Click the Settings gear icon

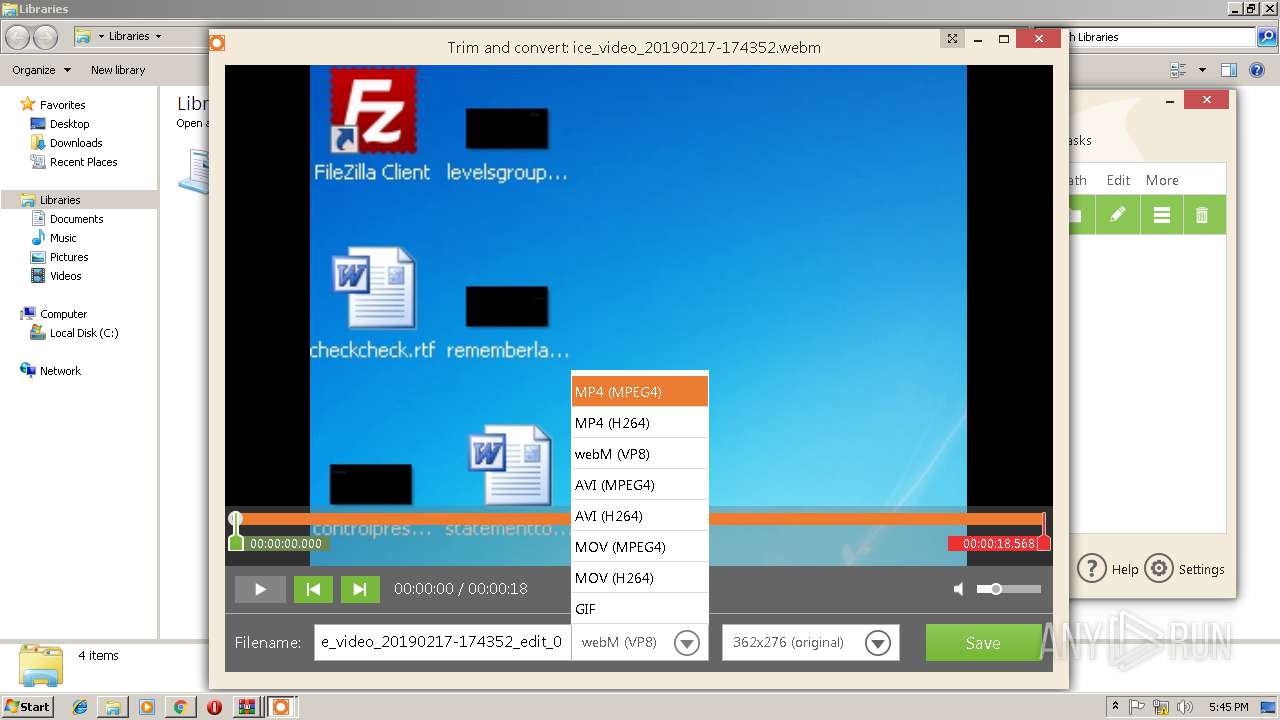pyautogui.click(x=1159, y=569)
